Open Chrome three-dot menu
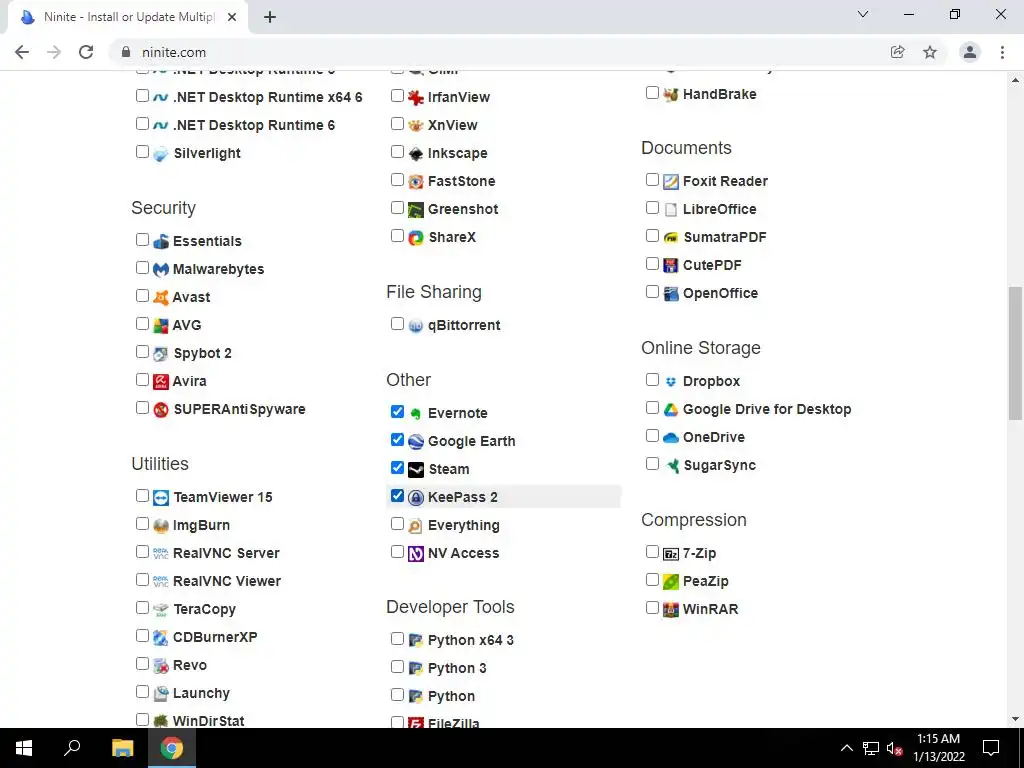The width and height of the screenshot is (1024, 768). coord(1002,52)
